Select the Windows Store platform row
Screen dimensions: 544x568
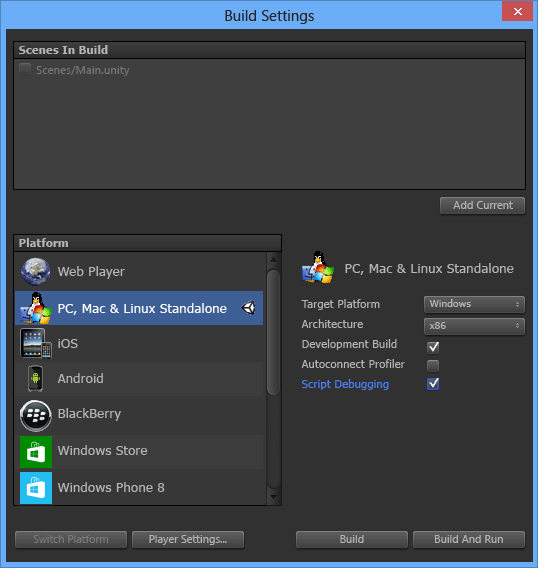[139, 452]
